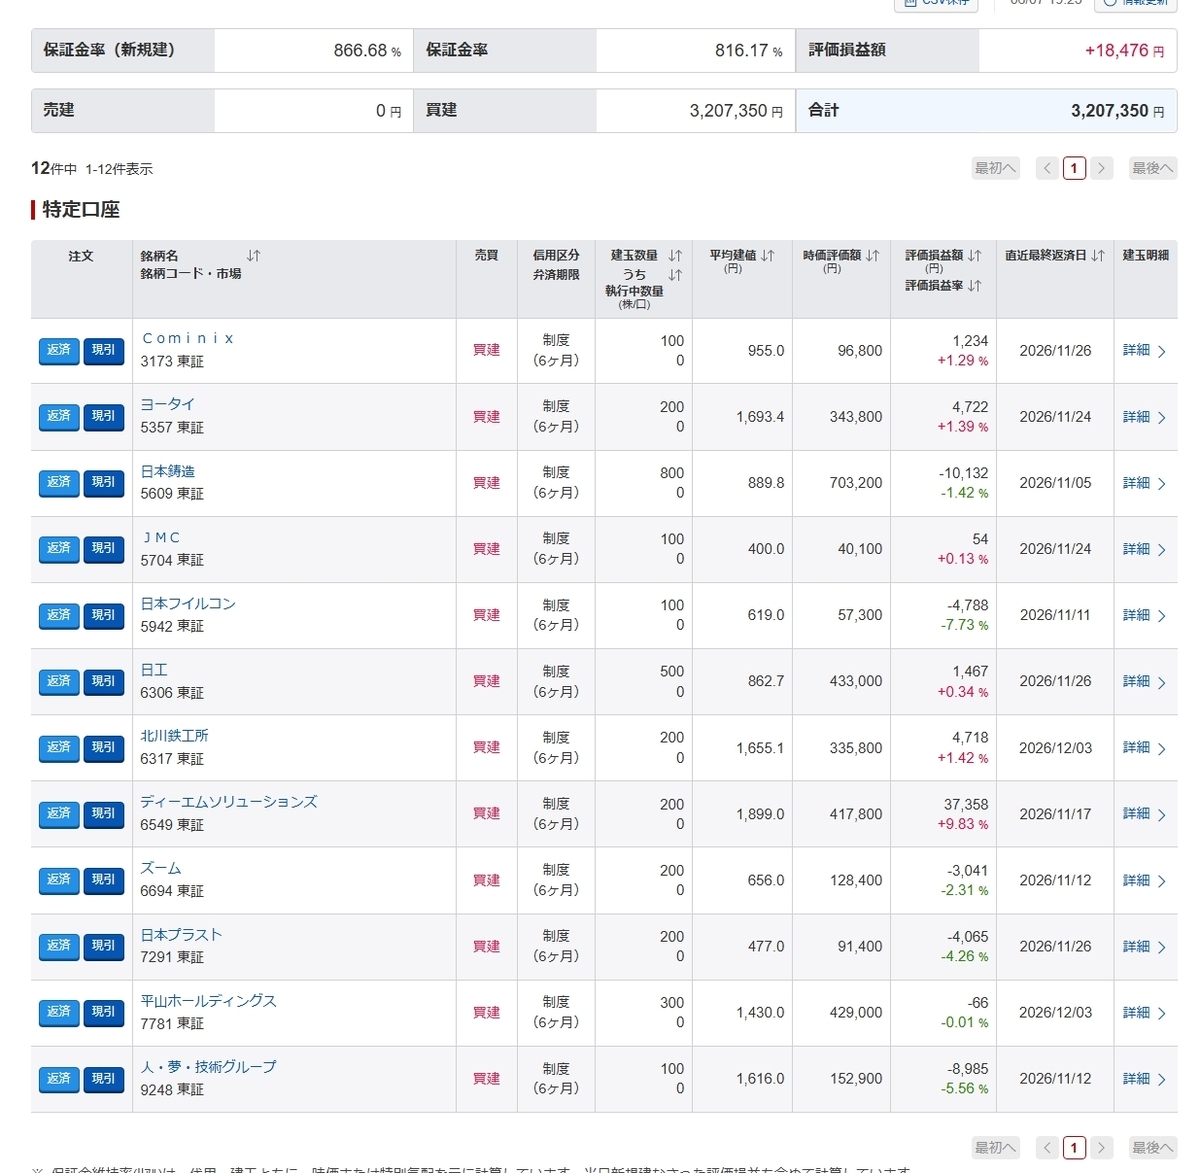
Task: Click 最後へ at top pagination
Action: pyautogui.click(x=1152, y=168)
